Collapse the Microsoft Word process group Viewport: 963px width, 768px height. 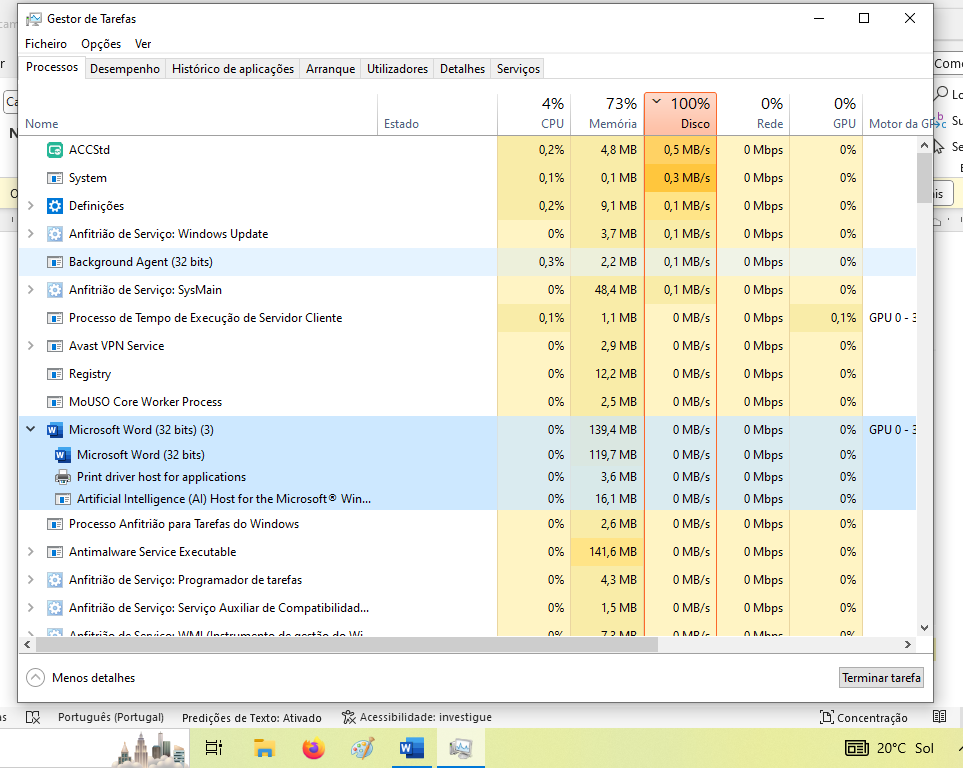pos(30,430)
